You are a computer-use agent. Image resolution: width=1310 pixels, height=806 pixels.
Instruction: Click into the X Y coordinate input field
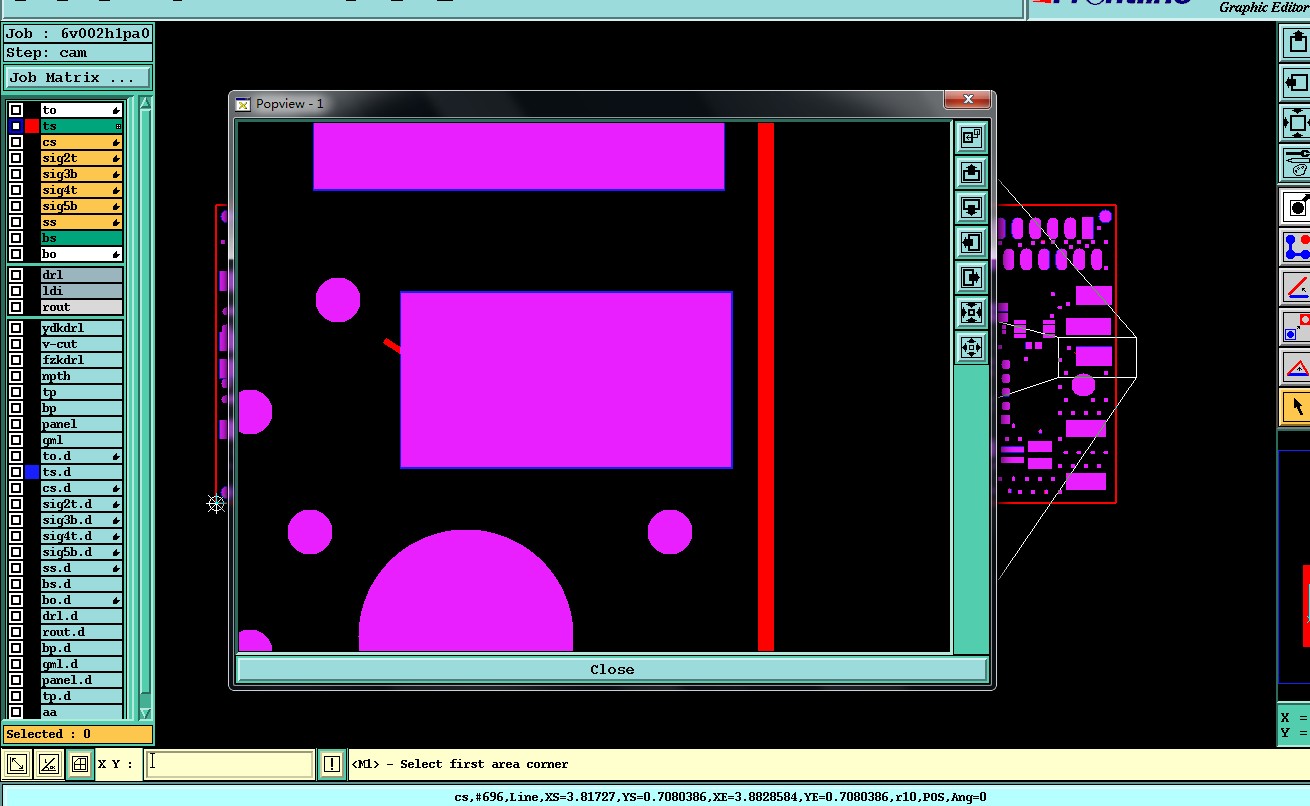(229, 765)
